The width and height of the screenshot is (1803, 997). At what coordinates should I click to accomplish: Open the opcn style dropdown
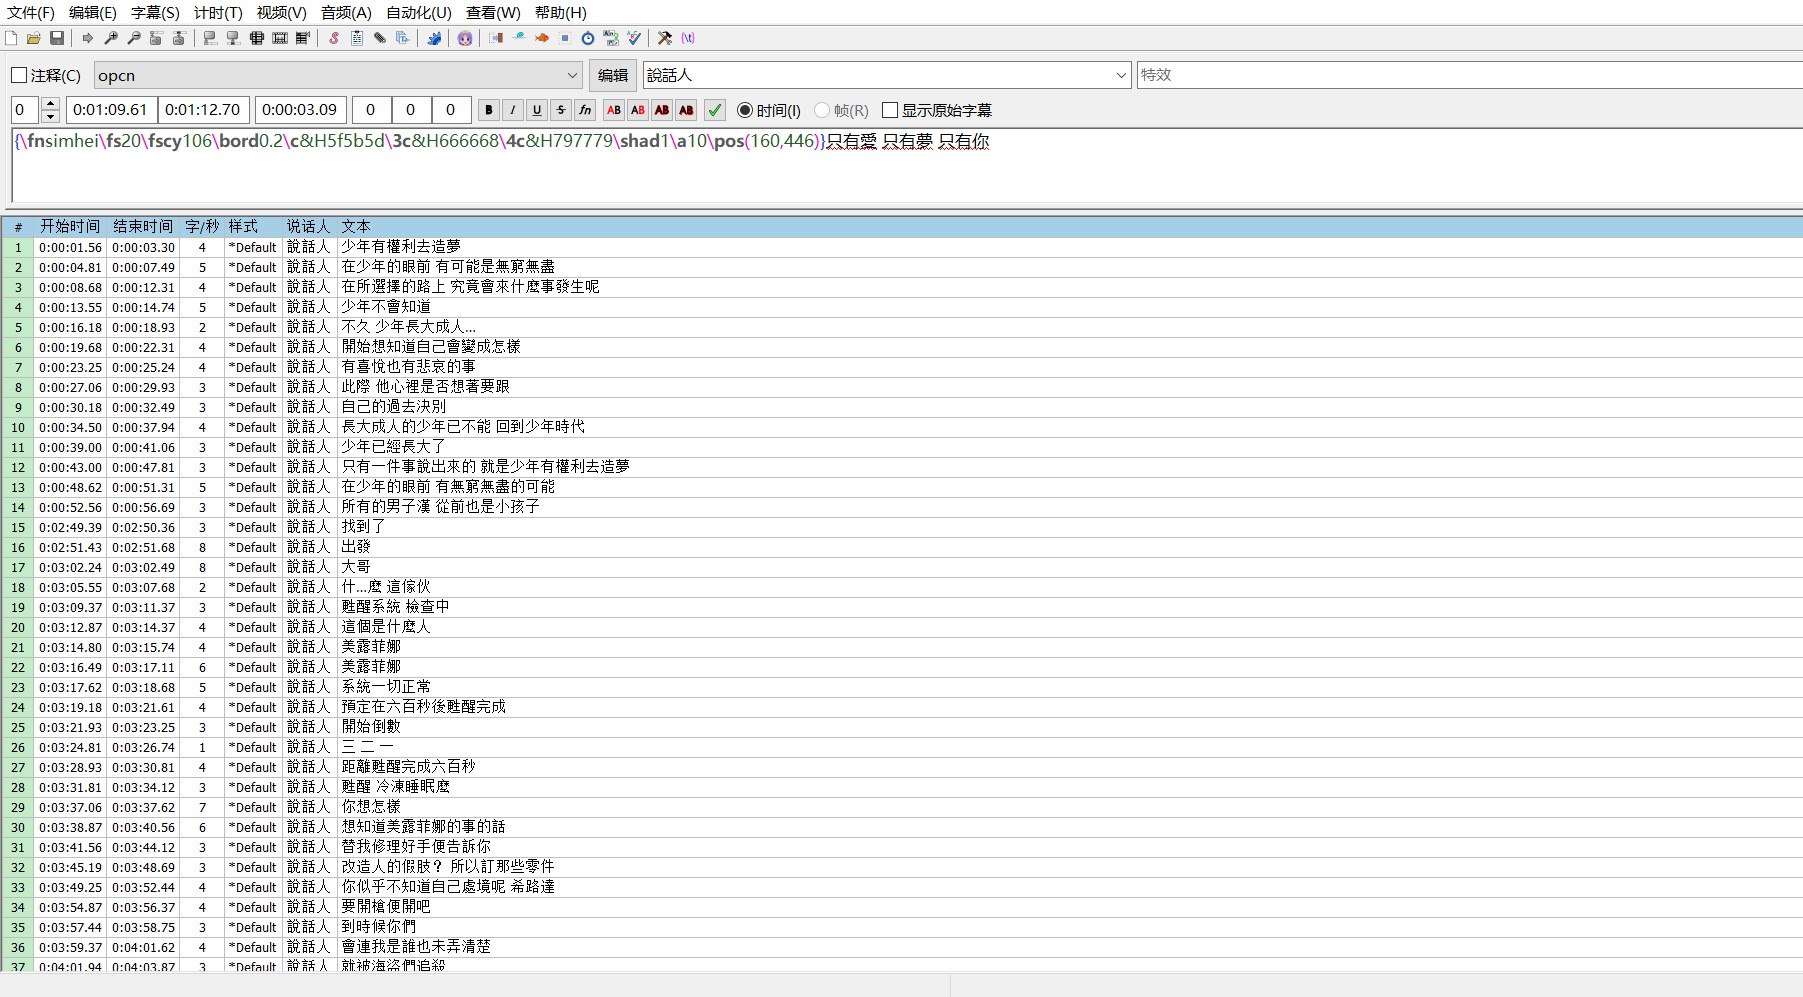click(338, 75)
